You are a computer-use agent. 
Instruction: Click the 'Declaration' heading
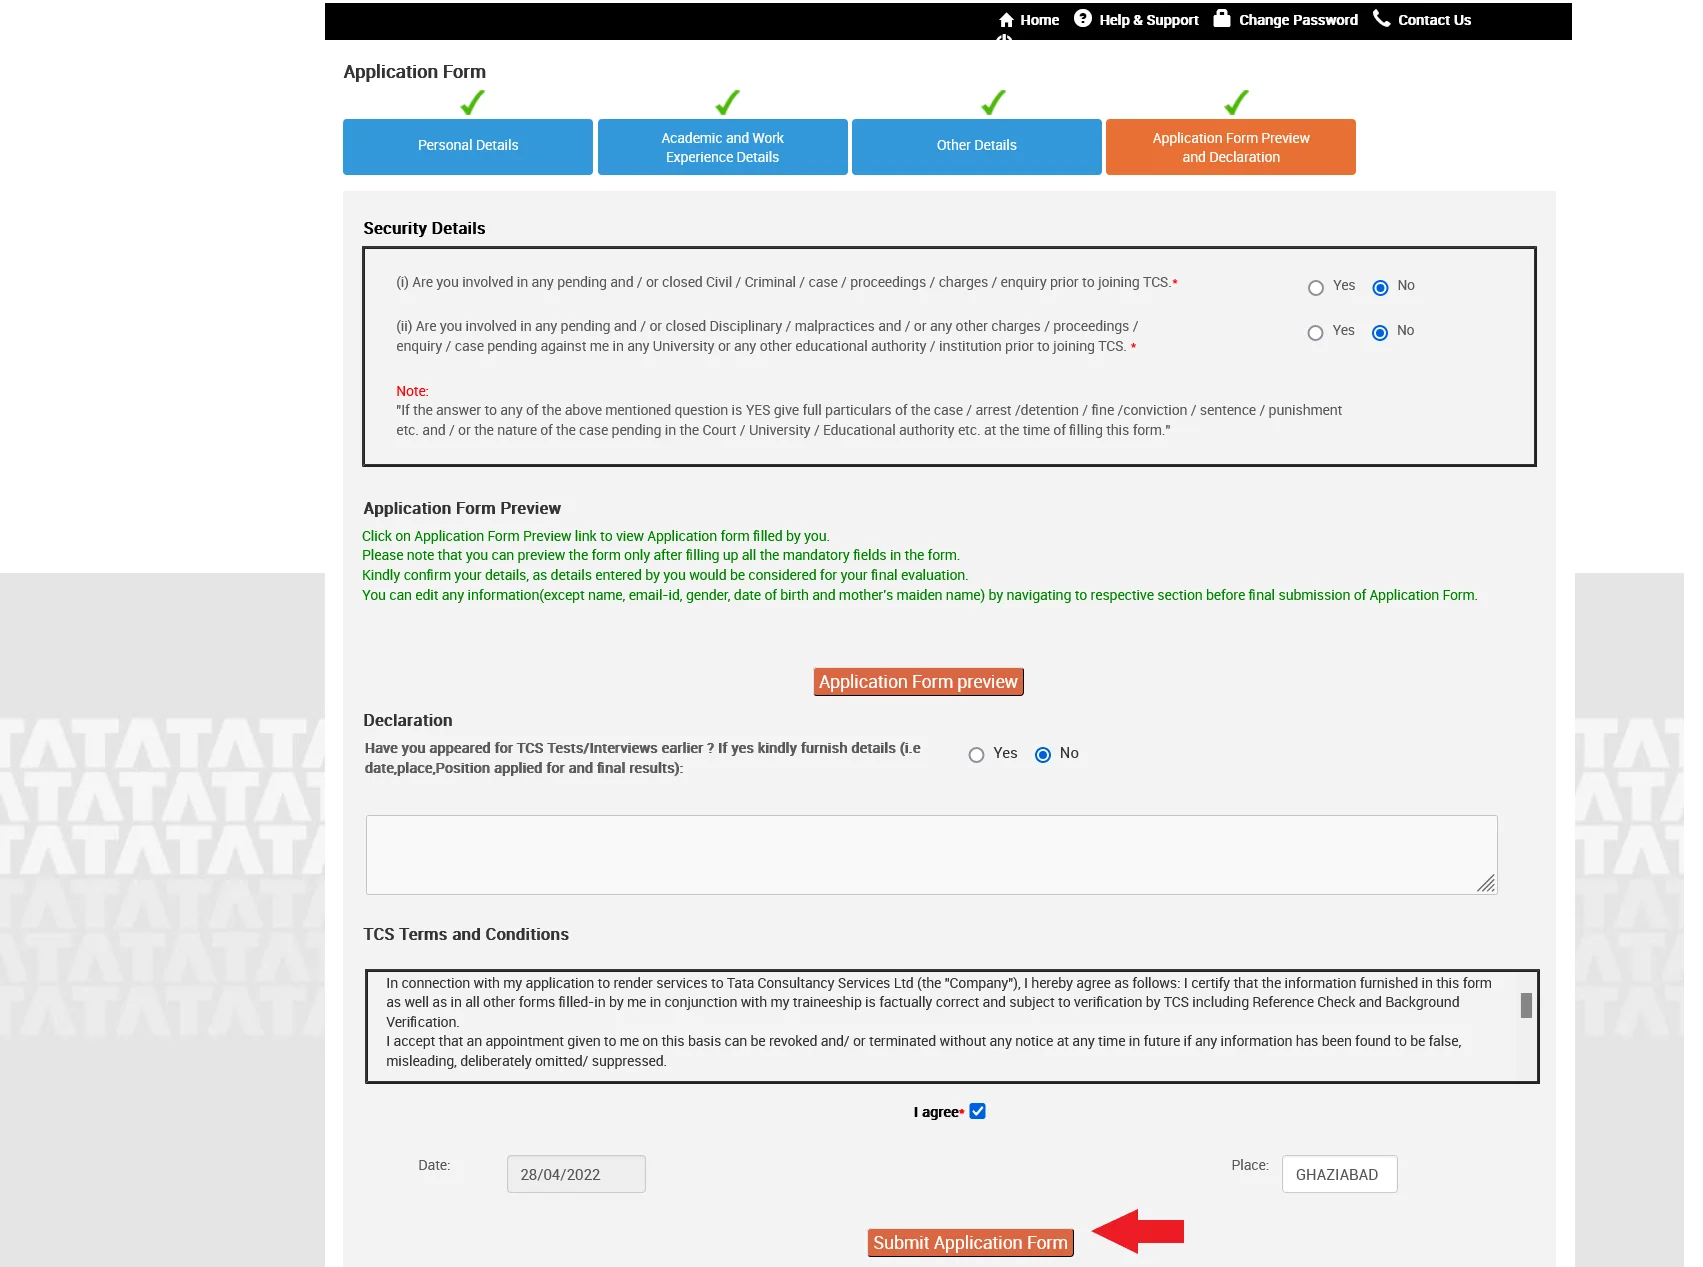coord(408,720)
